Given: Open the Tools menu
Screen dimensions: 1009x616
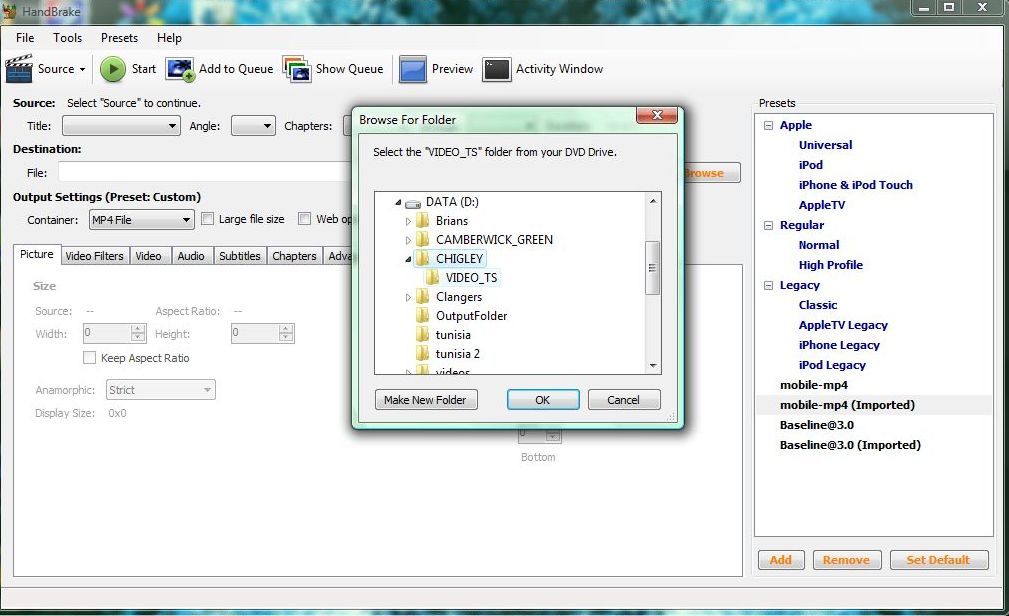Looking at the screenshot, I should click(67, 38).
